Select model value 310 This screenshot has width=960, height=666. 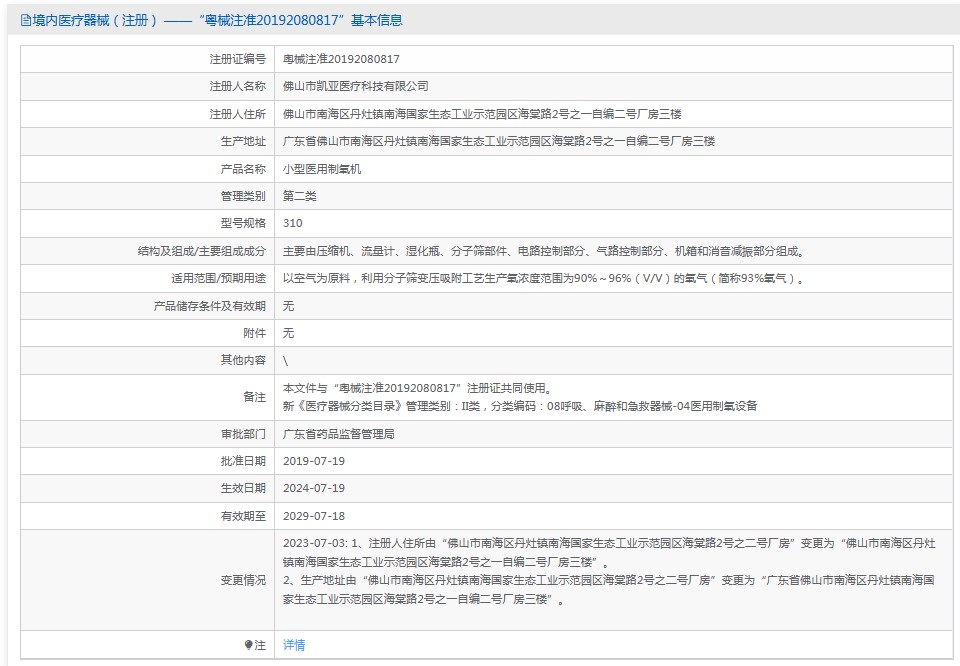point(293,223)
